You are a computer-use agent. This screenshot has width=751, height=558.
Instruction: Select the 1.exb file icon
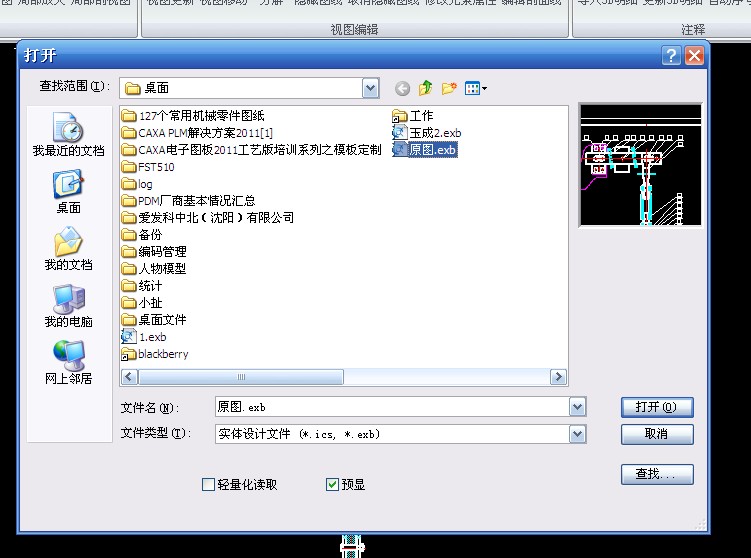coord(129,337)
